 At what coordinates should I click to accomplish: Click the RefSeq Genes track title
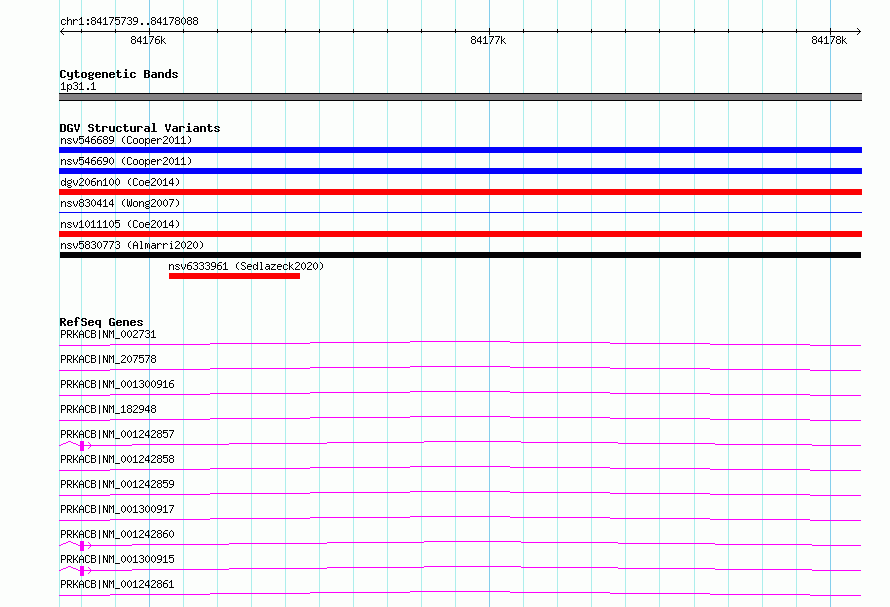click(x=101, y=322)
